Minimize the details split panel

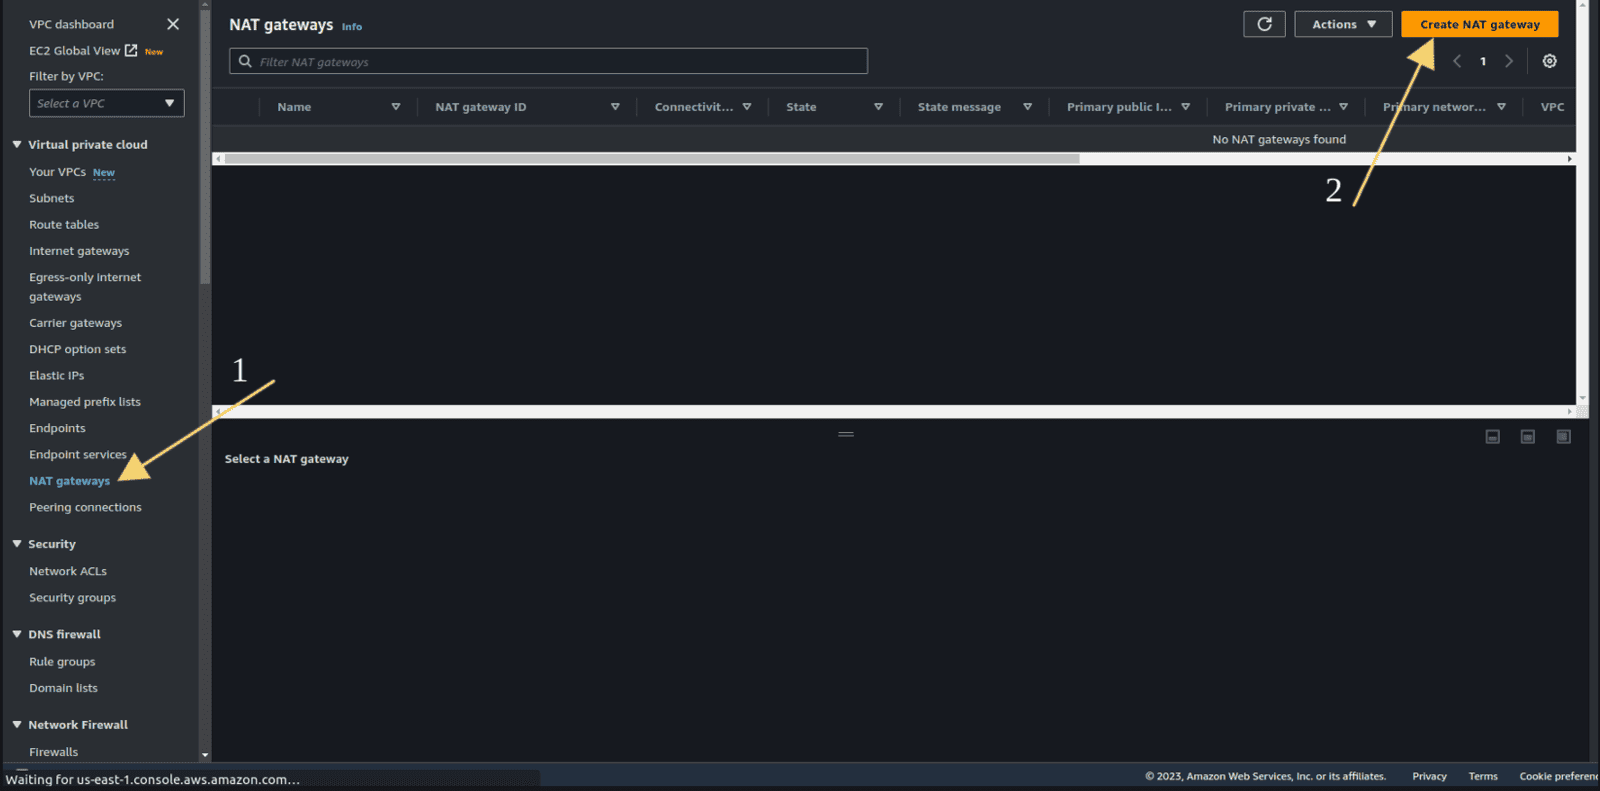(x=1492, y=437)
